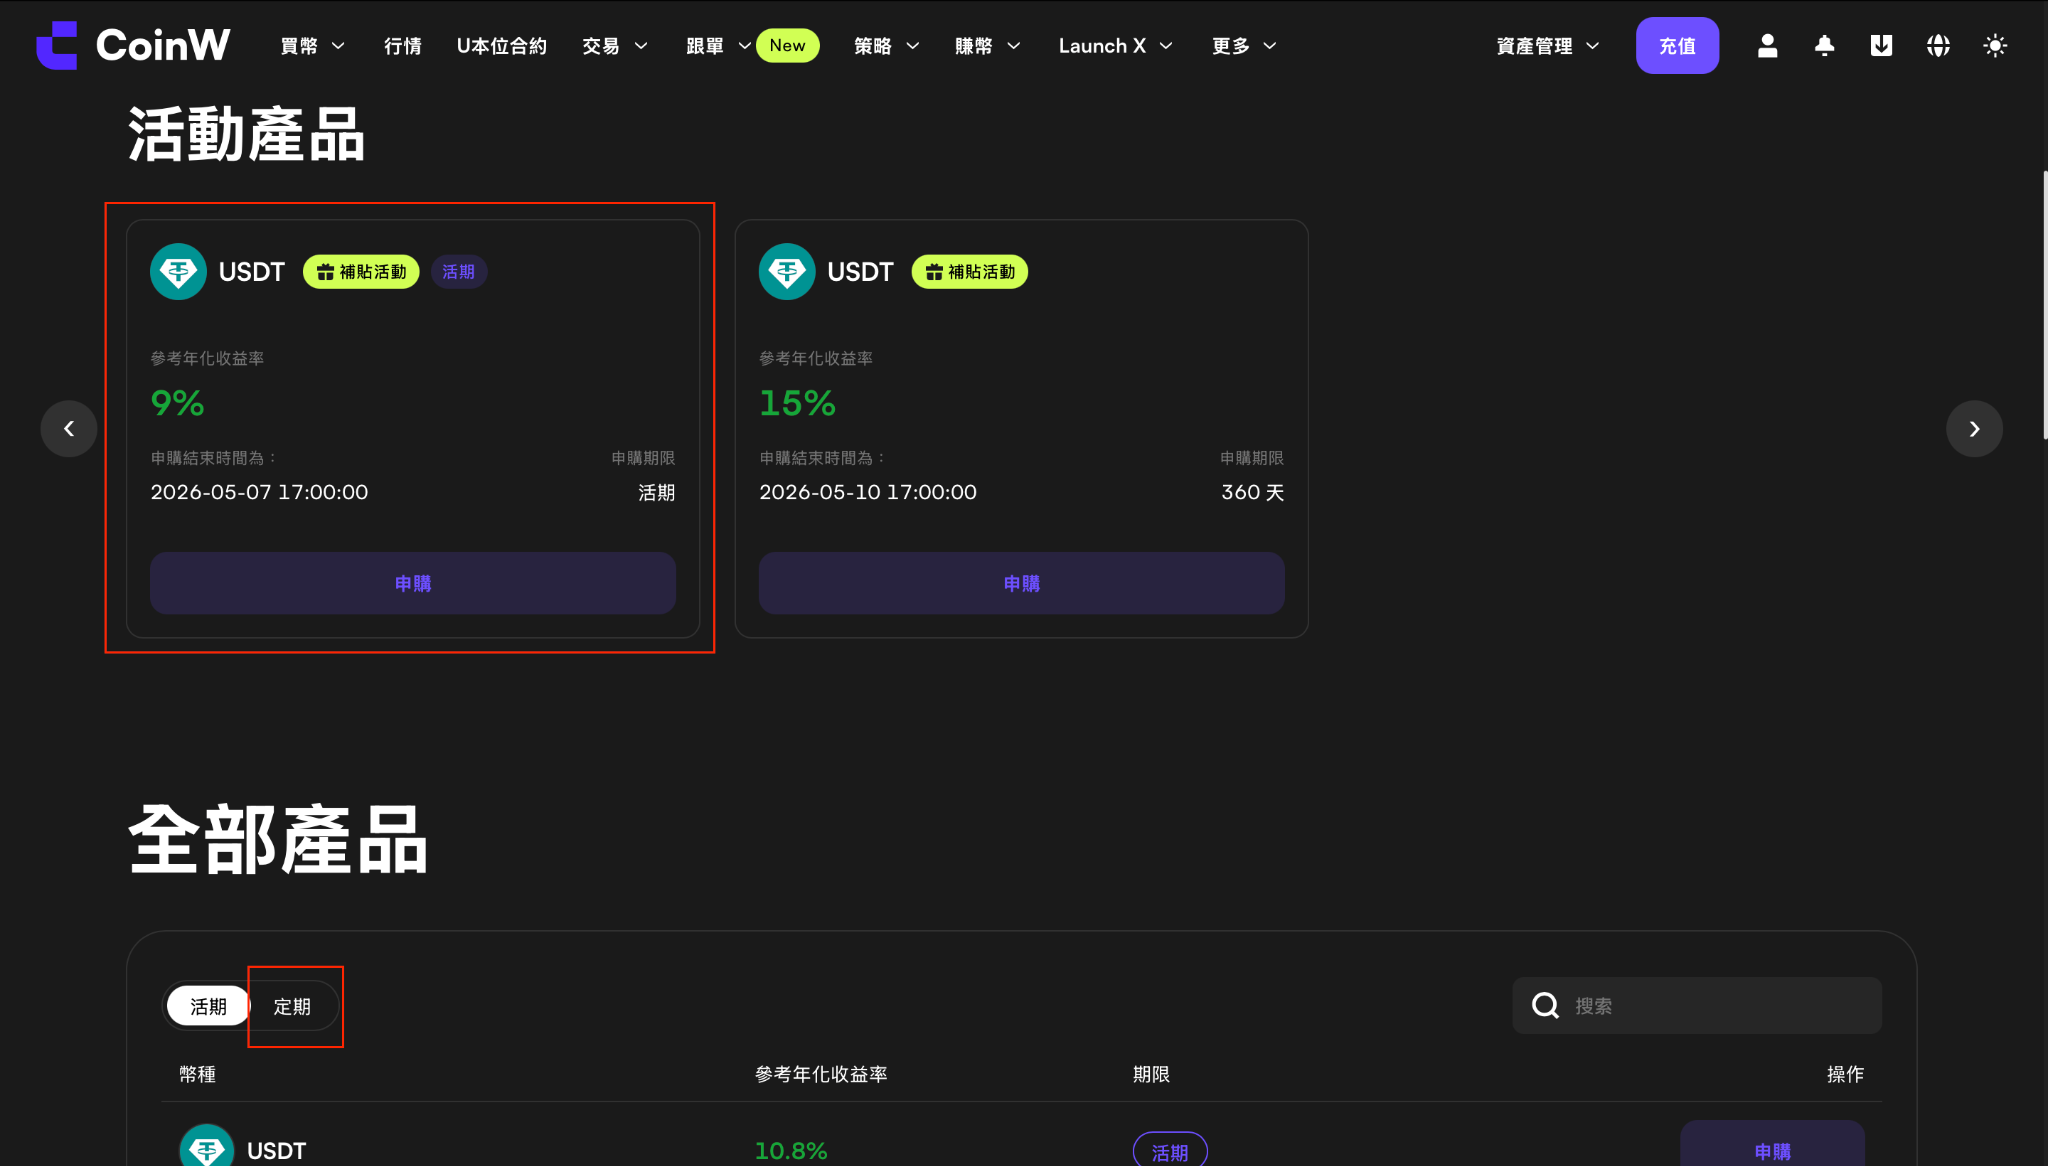Click USDT coin icon in 9% card
This screenshot has width=2048, height=1166.
(x=178, y=271)
